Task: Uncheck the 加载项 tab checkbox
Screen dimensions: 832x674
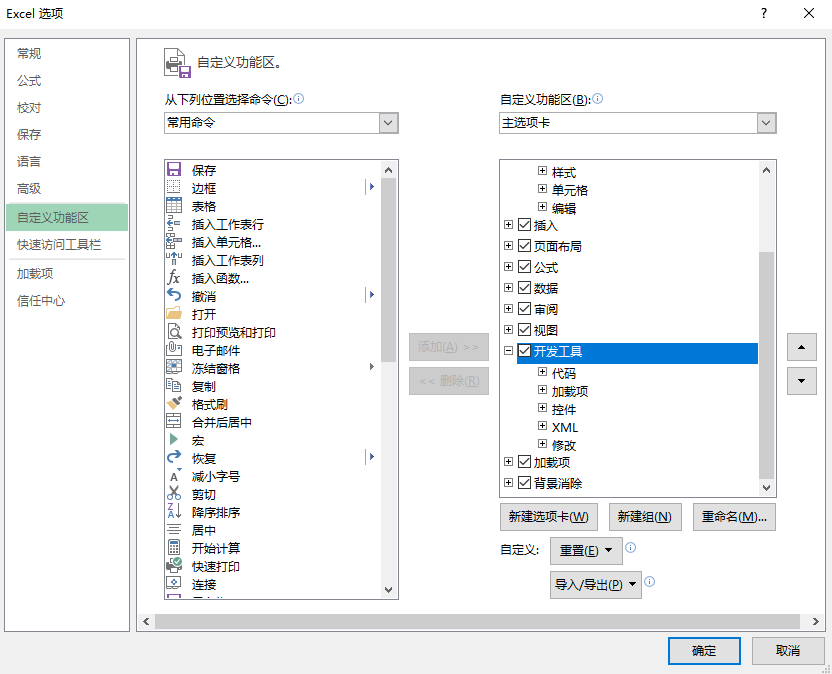Action: 524,462
